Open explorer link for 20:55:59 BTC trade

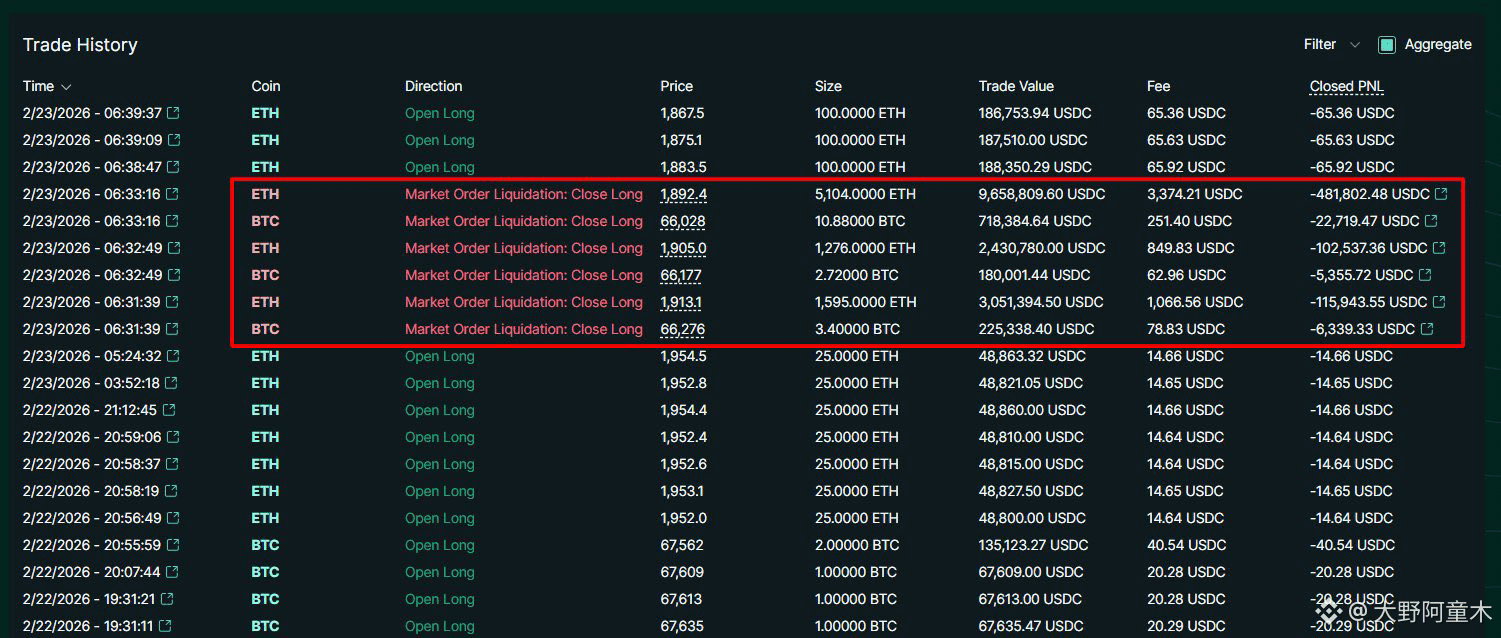coord(174,545)
